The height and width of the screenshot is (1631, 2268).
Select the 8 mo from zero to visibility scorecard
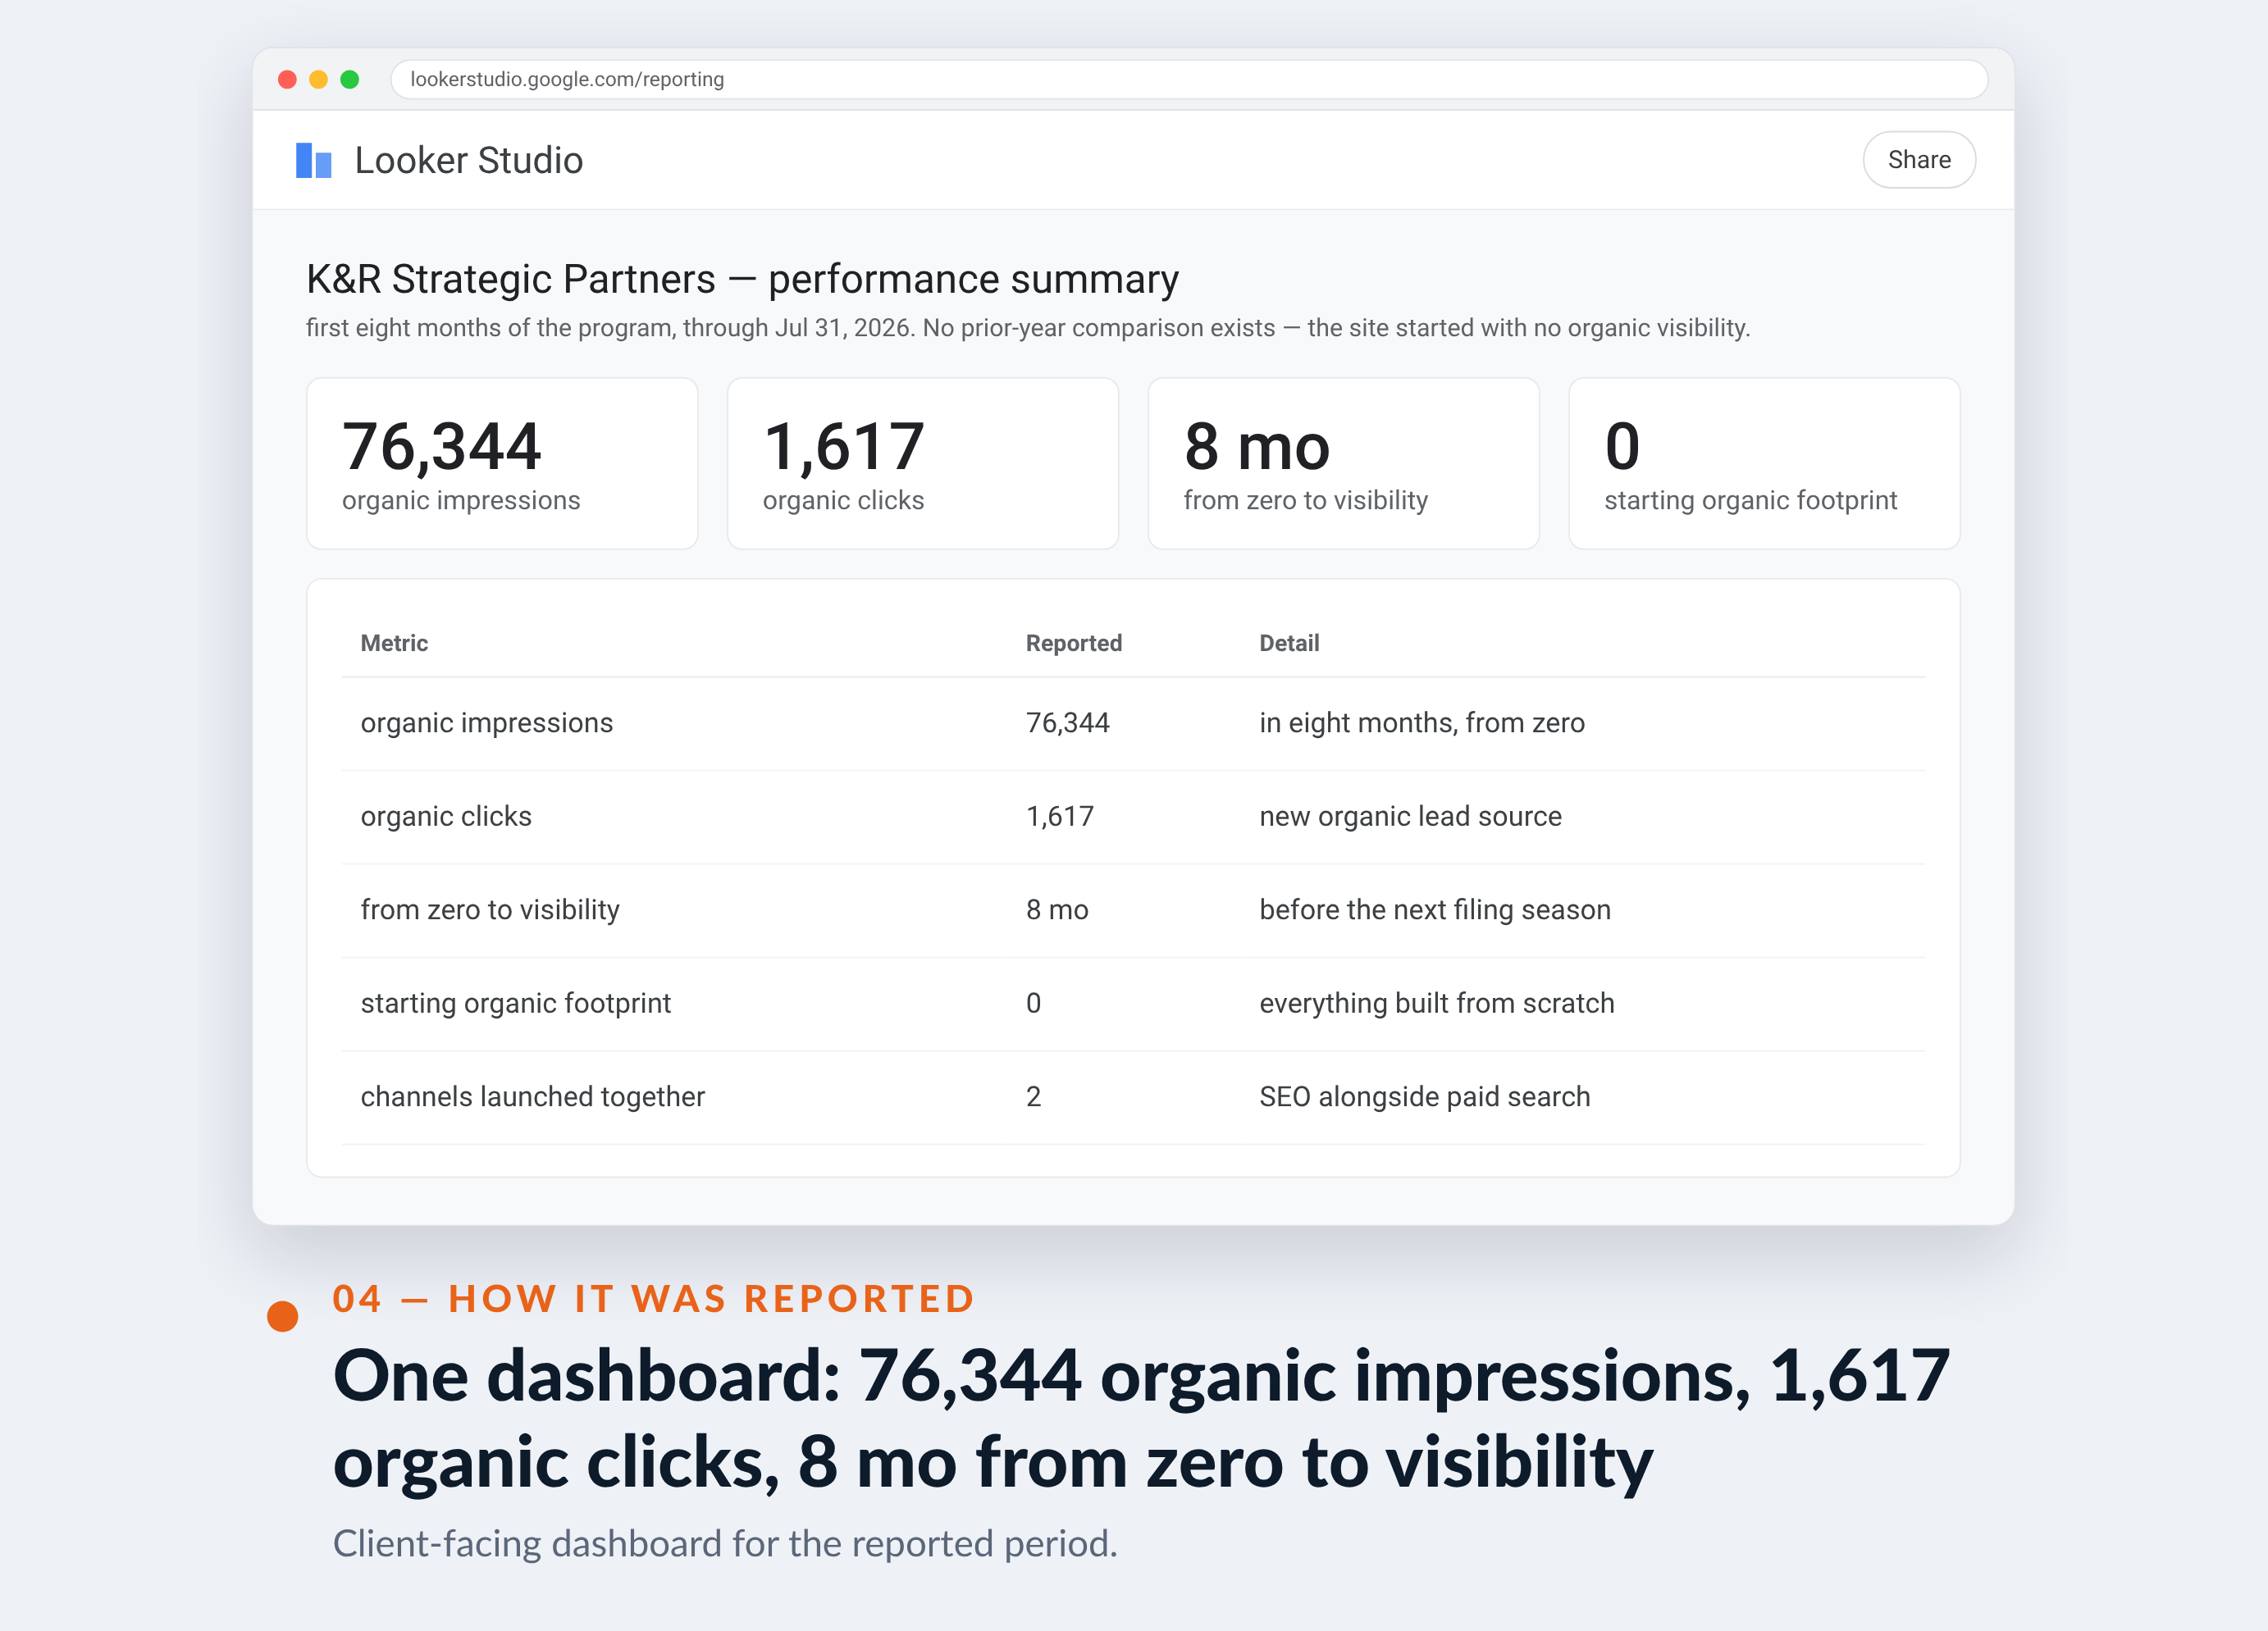(x=1343, y=463)
